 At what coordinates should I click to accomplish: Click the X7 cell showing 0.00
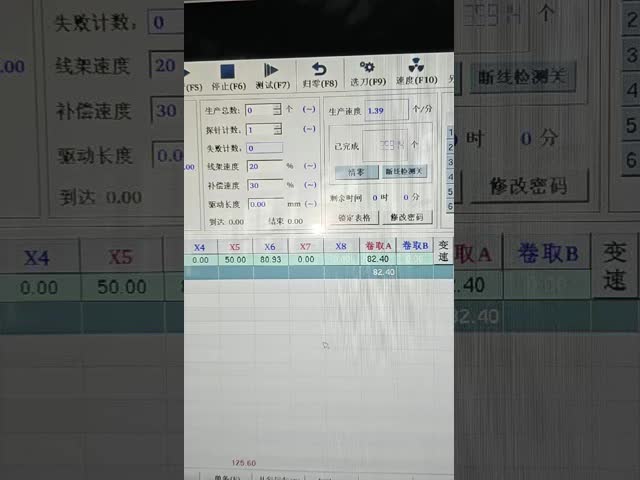click(306, 259)
